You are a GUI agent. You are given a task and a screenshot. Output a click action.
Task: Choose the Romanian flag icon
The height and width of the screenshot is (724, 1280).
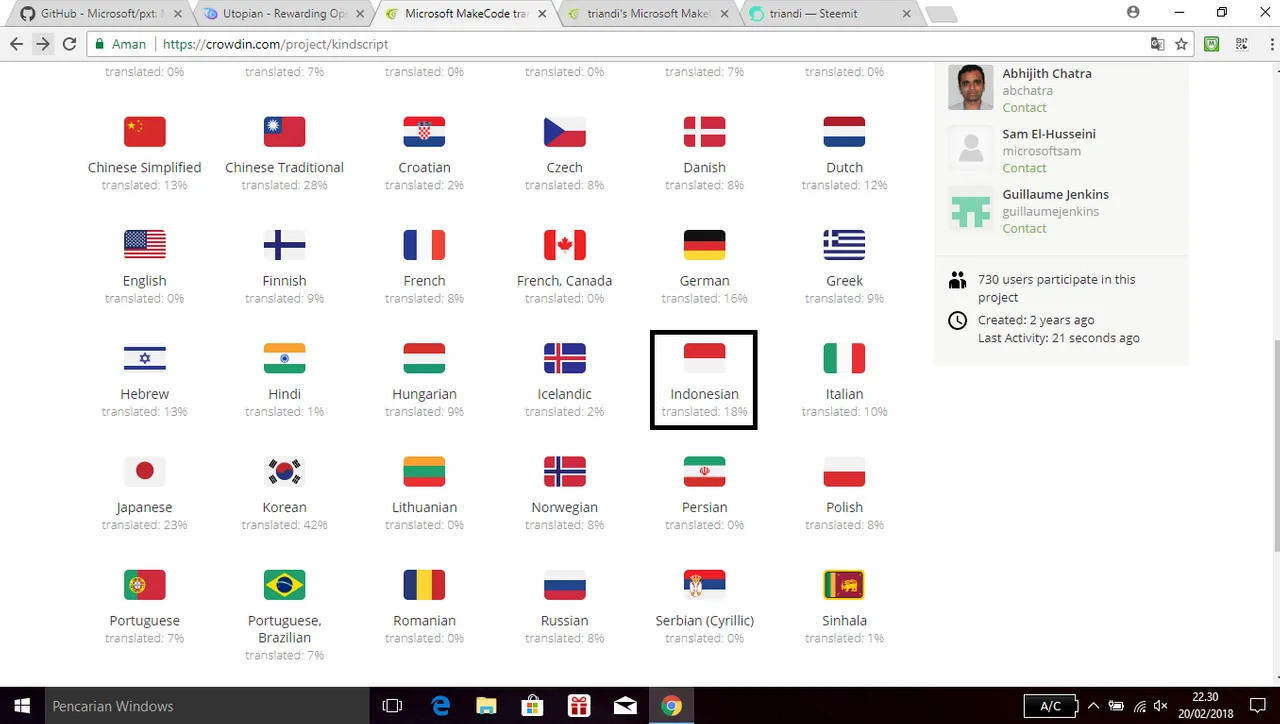(x=424, y=585)
